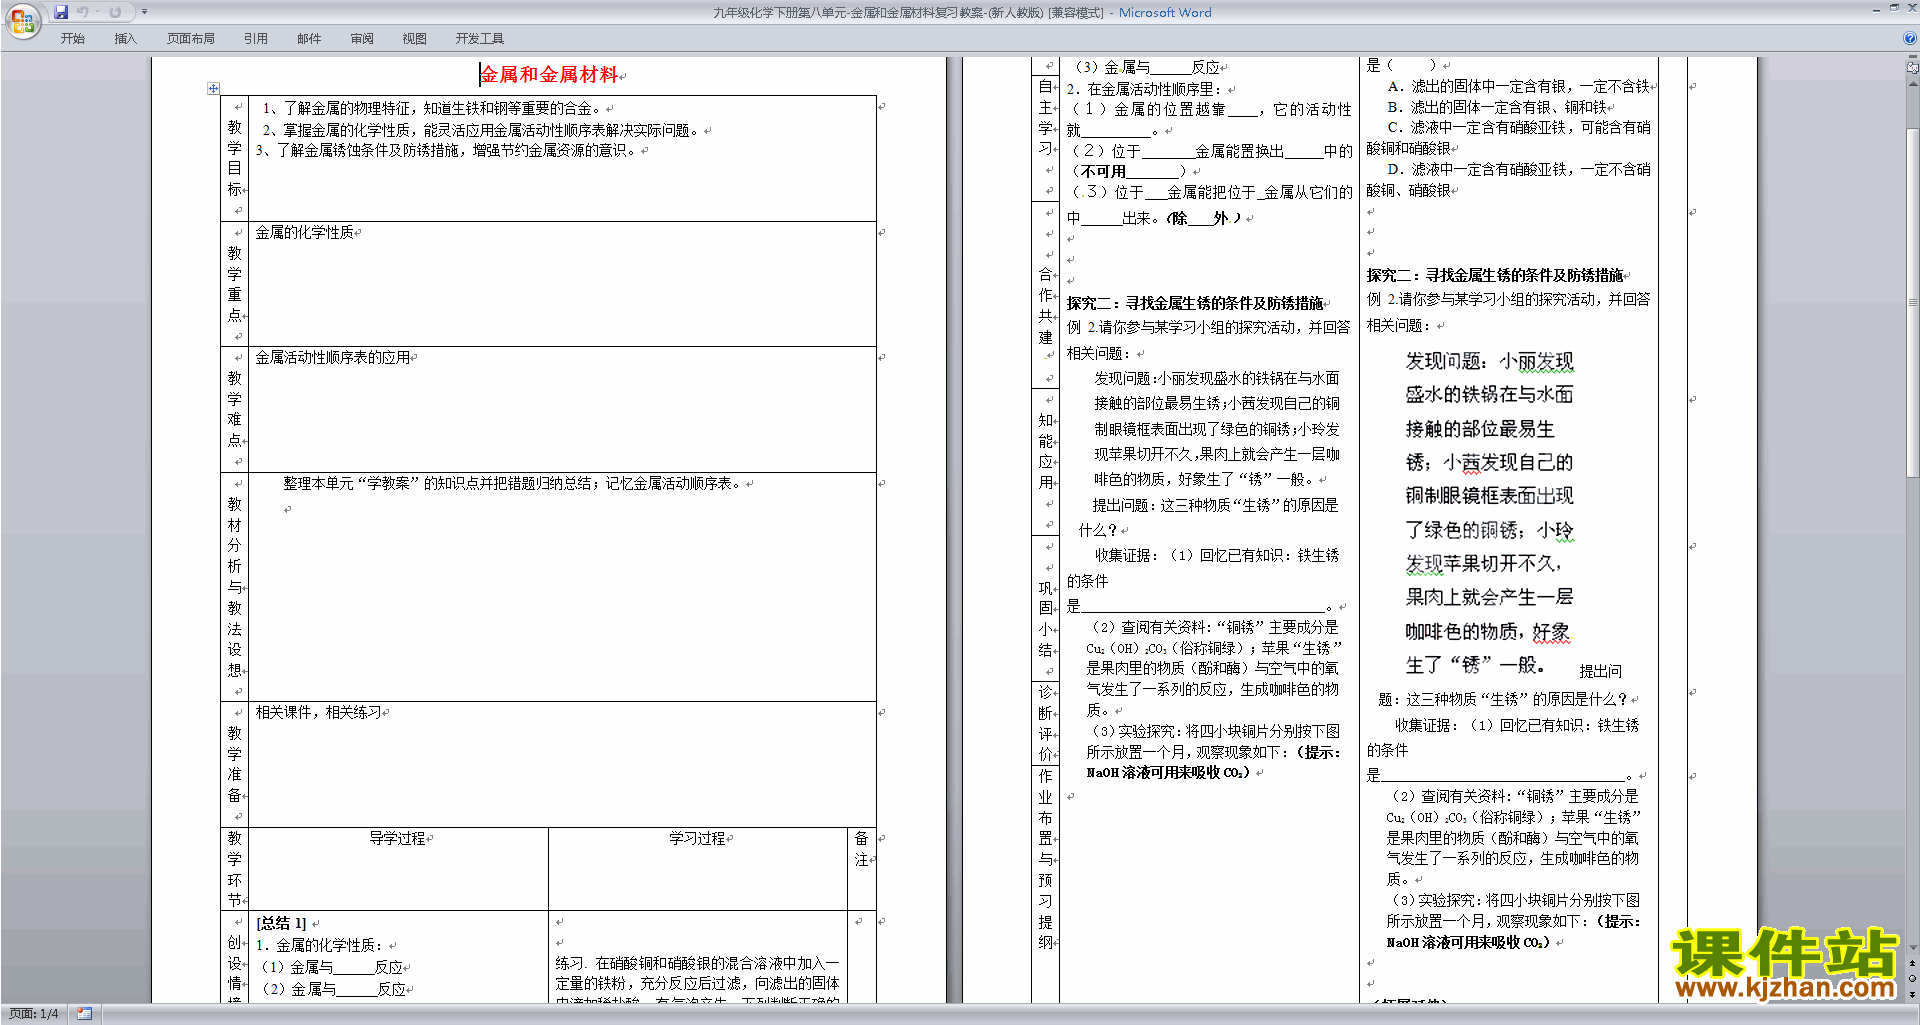This screenshot has width=1920, height=1025.
Task: Click the line 1. 金属的化学性质：
Action: [320, 945]
